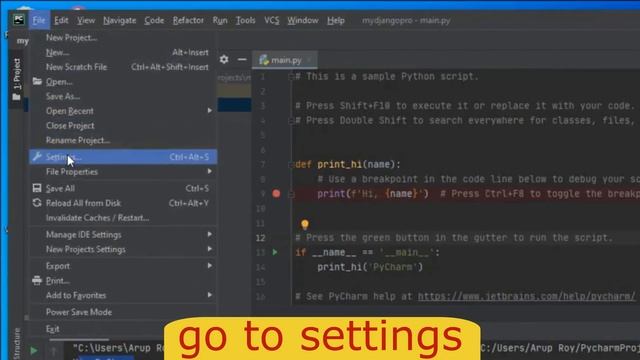Choose Close Project entry
This screenshot has width=640, height=360.
(x=123, y=126)
